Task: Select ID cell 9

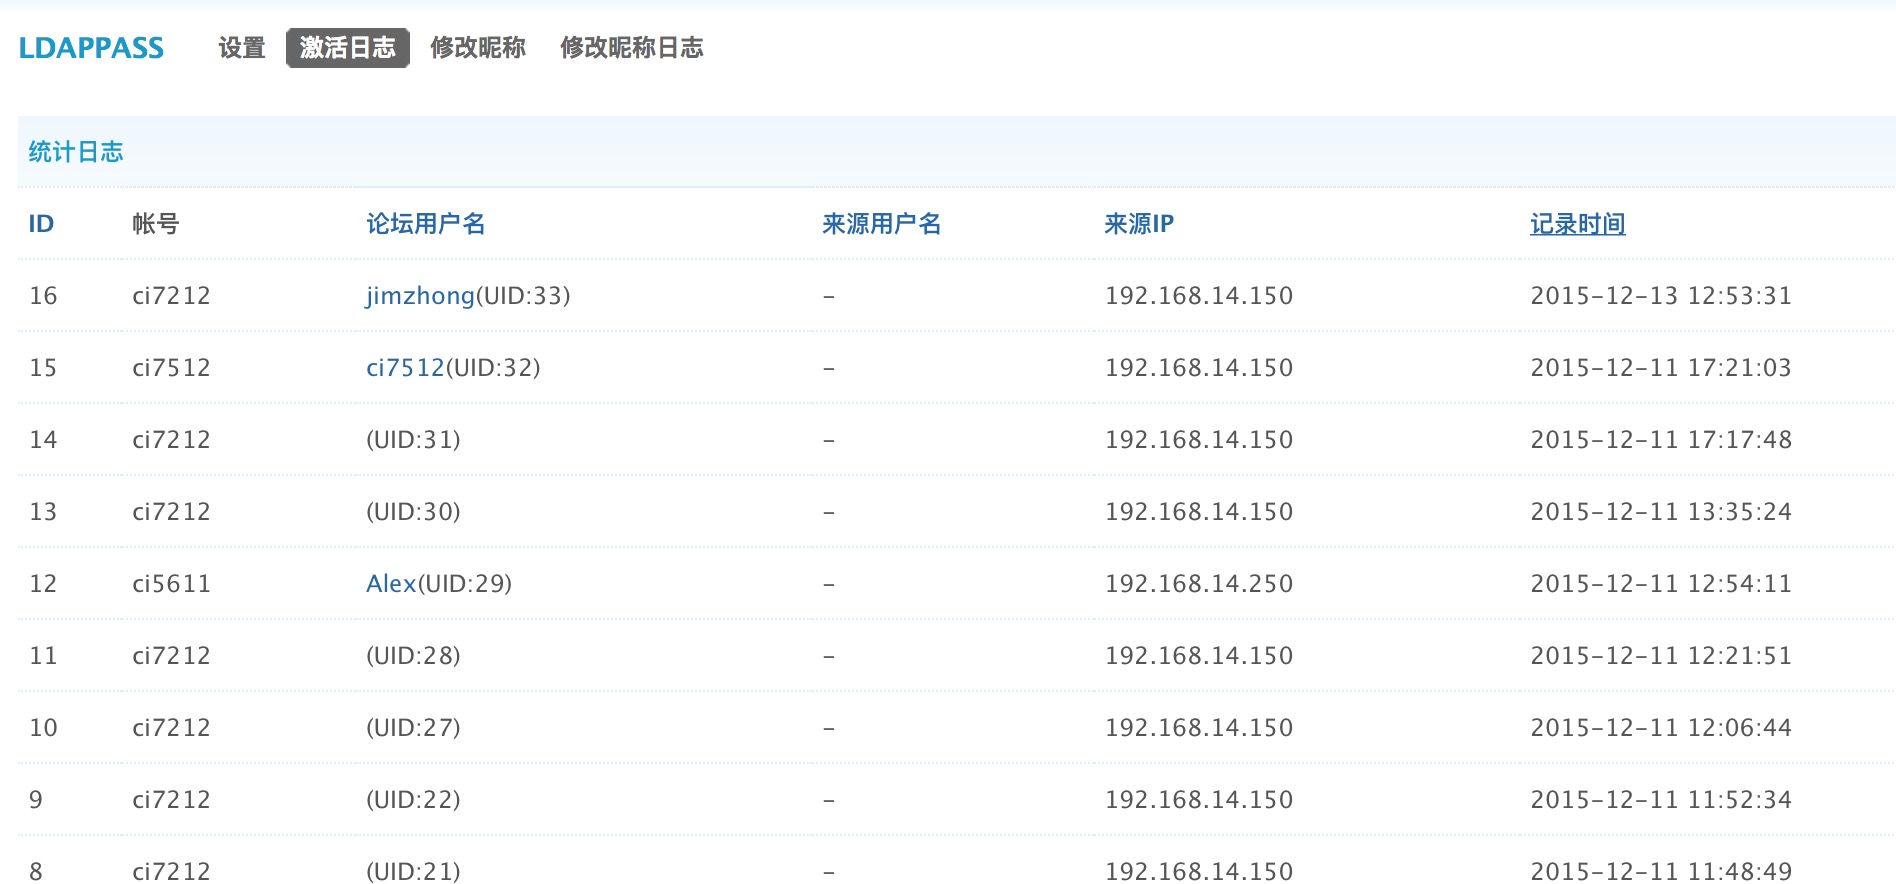Action: coord(36,800)
